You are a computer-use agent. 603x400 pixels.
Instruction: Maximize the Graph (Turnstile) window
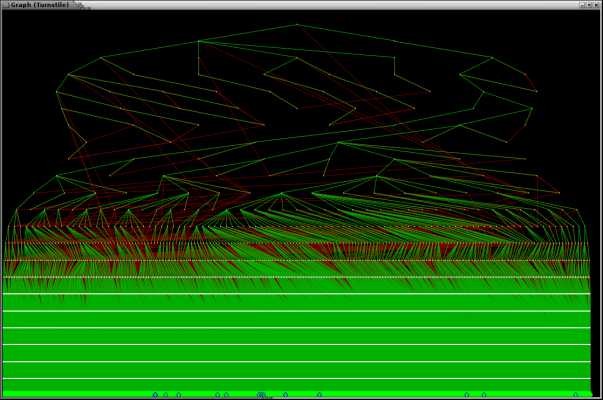coord(589,5)
